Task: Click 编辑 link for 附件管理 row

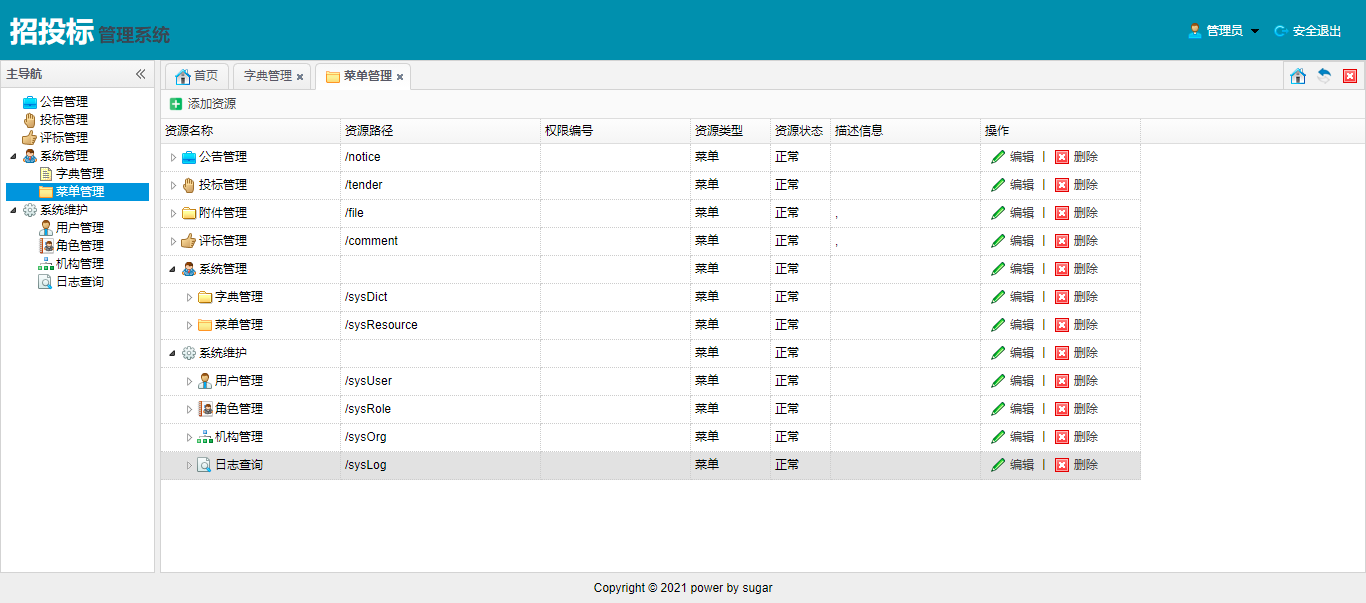Action: (1022, 213)
